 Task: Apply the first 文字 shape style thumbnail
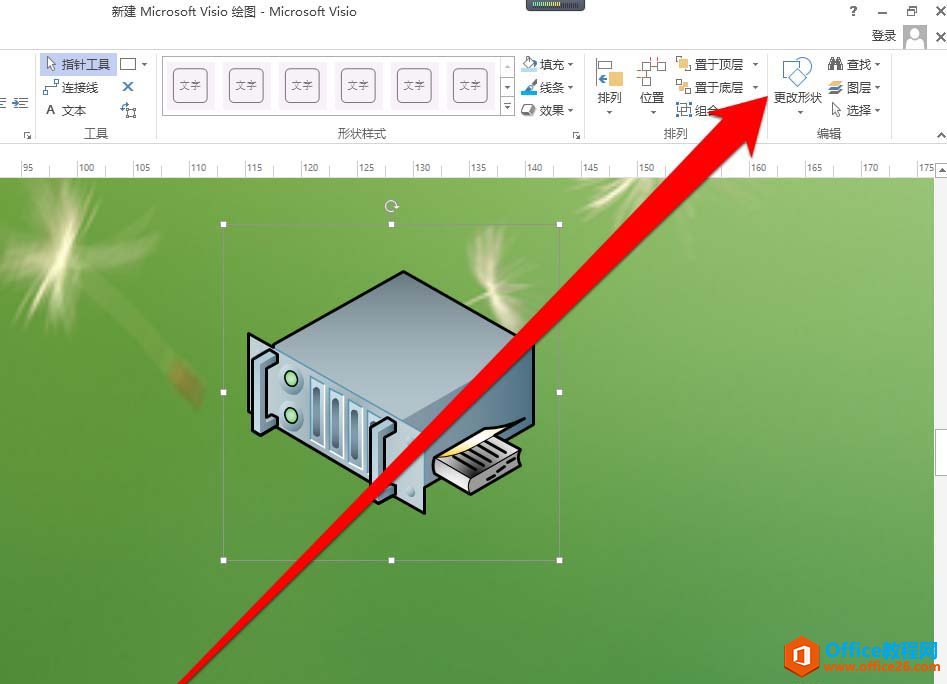(x=190, y=86)
